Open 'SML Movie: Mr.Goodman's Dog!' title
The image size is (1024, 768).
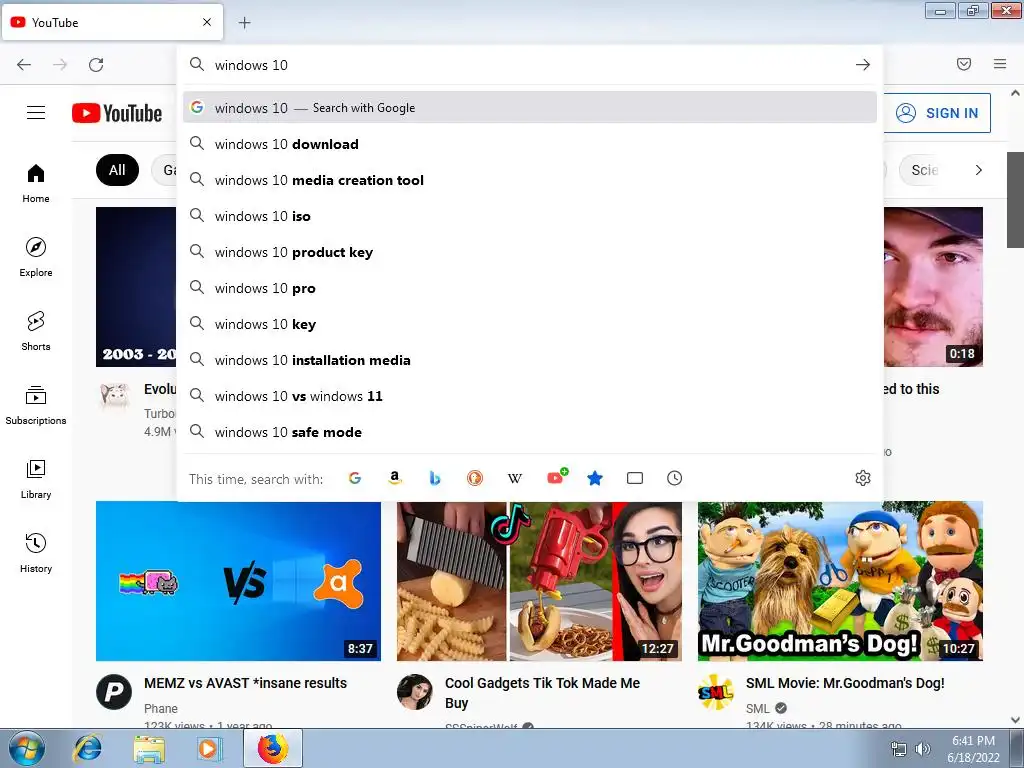click(x=845, y=683)
